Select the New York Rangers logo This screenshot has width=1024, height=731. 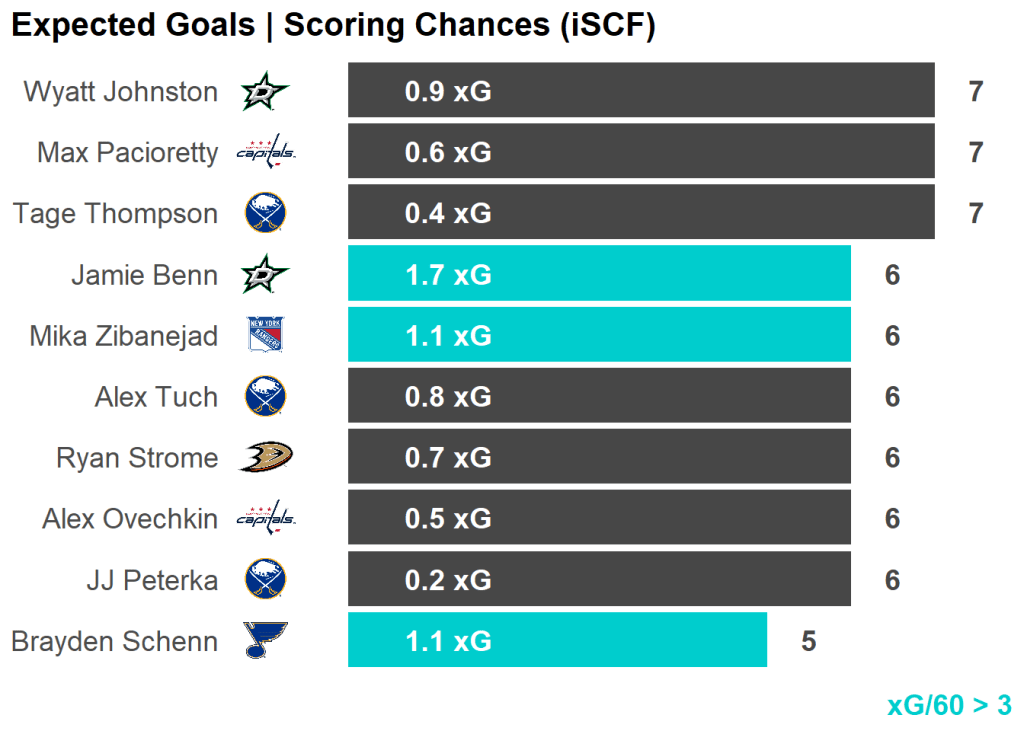(x=265, y=336)
